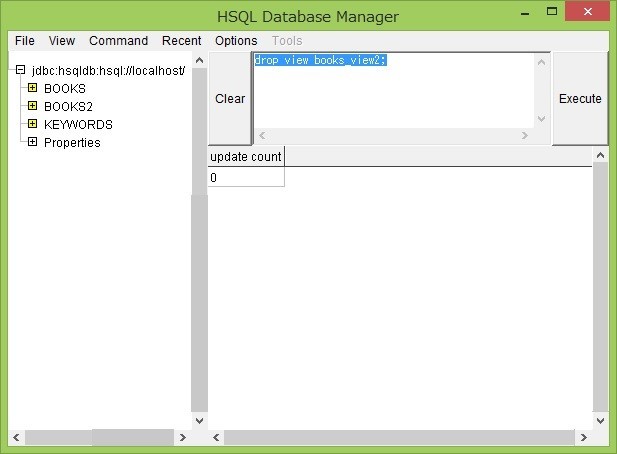Expand the BOOKS2 table node

(x=33, y=106)
